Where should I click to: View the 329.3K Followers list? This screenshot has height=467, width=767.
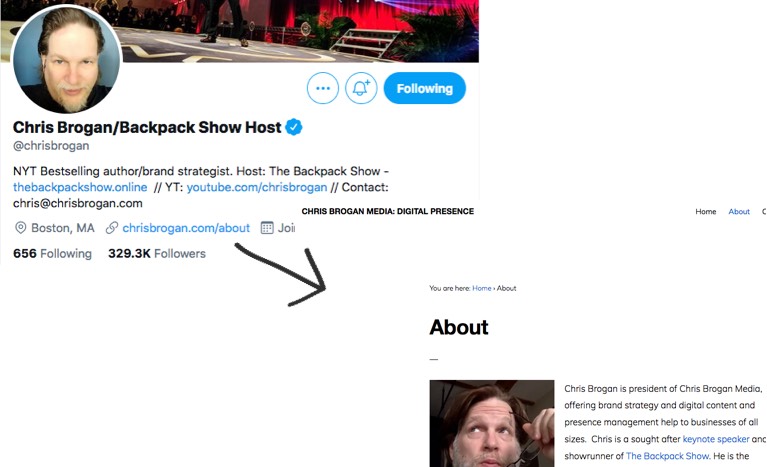[157, 253]
